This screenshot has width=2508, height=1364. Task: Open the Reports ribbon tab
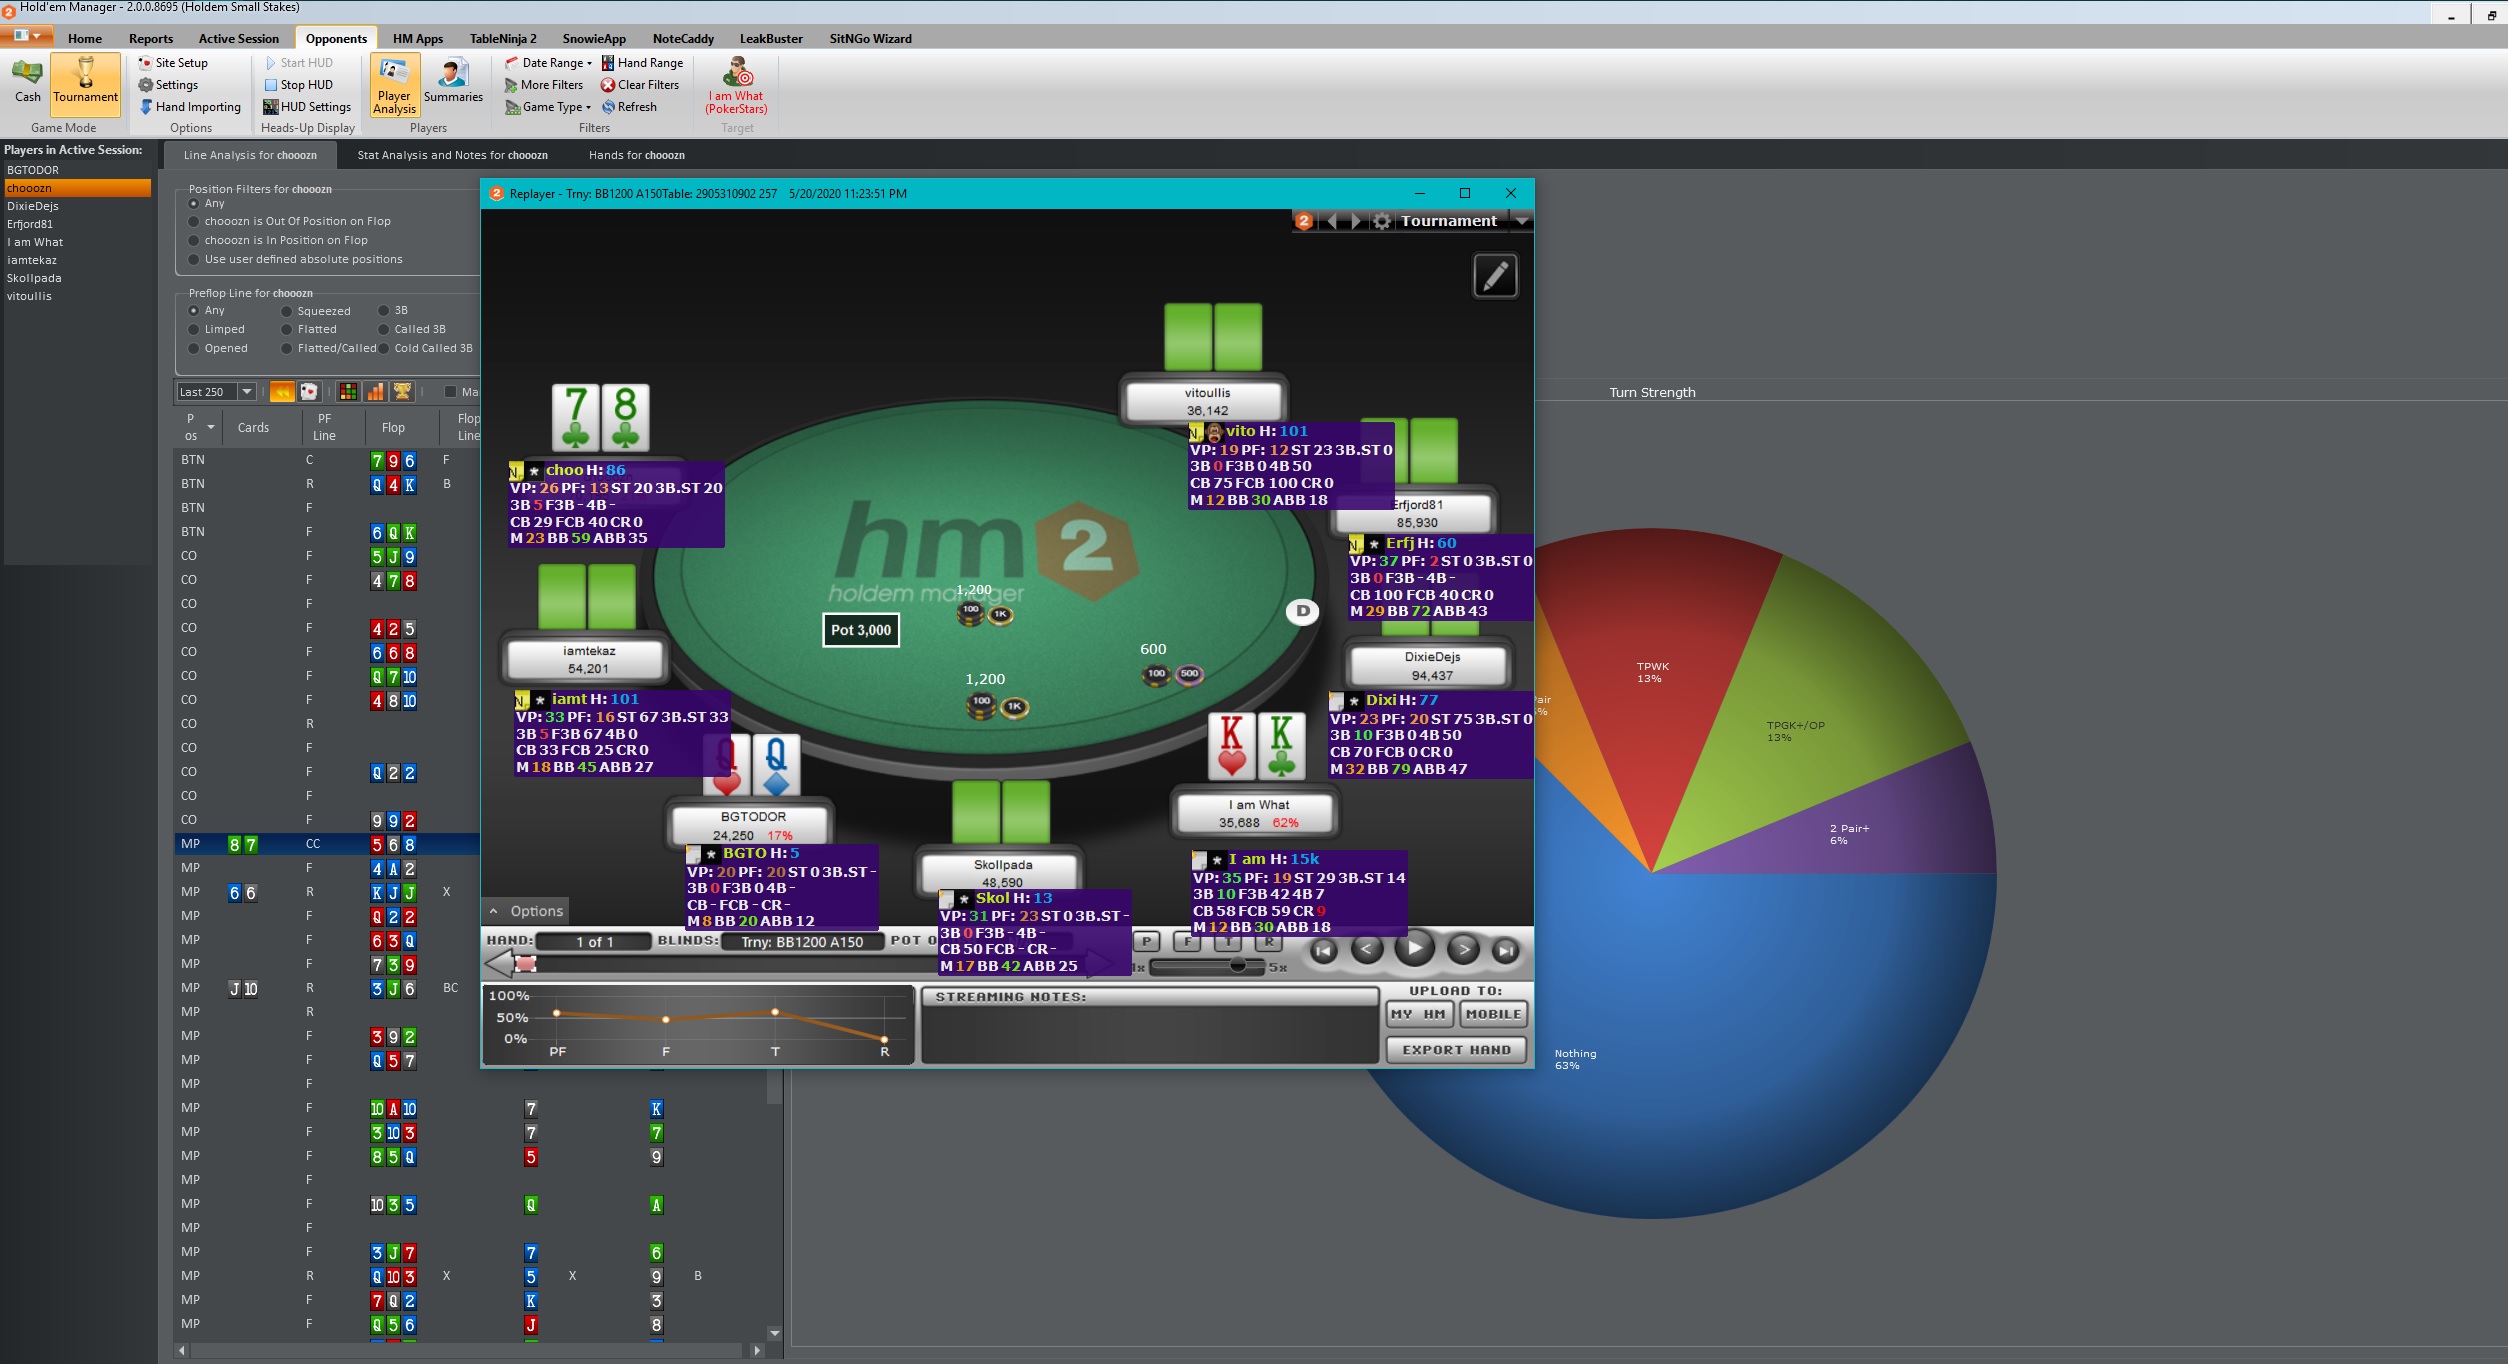tap(151, 39)
